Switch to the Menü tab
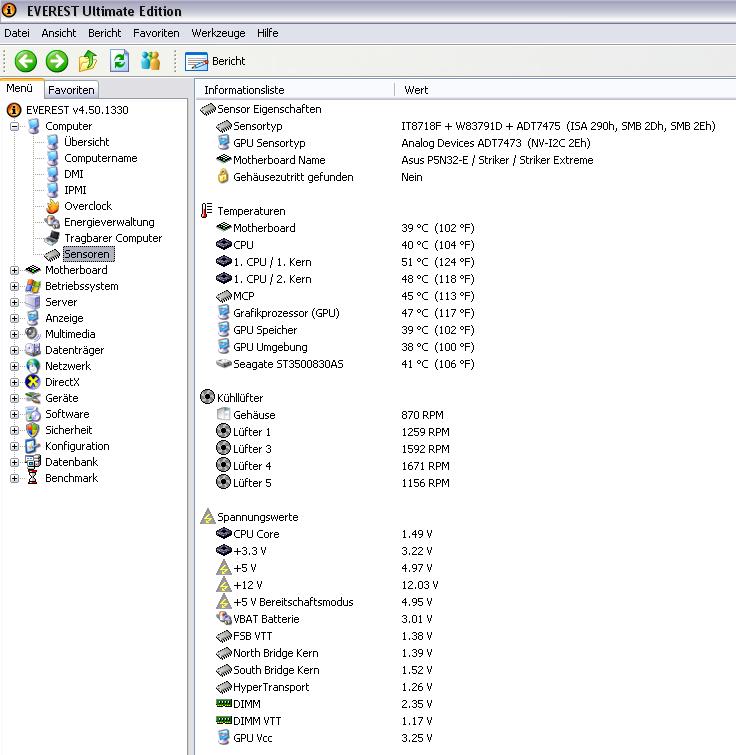Viewport: 736px width, 755px height. point(20,88)
